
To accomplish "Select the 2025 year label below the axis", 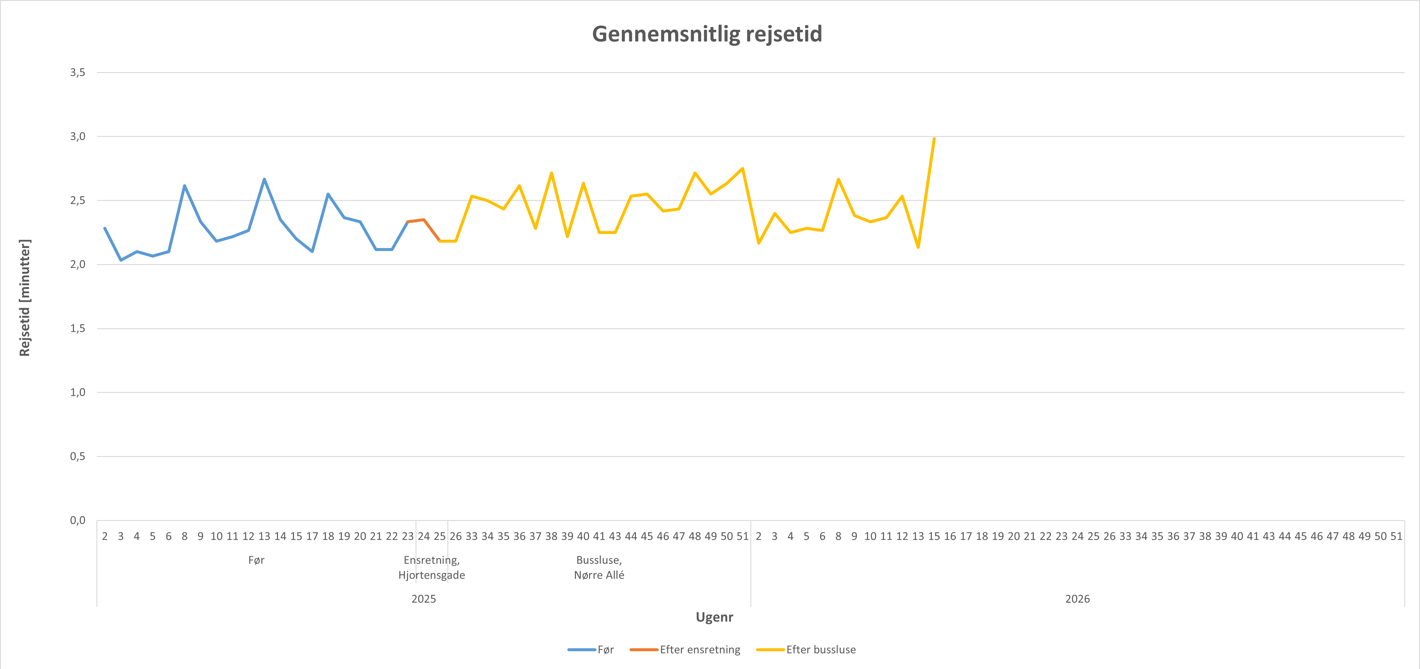I will 424,599.
